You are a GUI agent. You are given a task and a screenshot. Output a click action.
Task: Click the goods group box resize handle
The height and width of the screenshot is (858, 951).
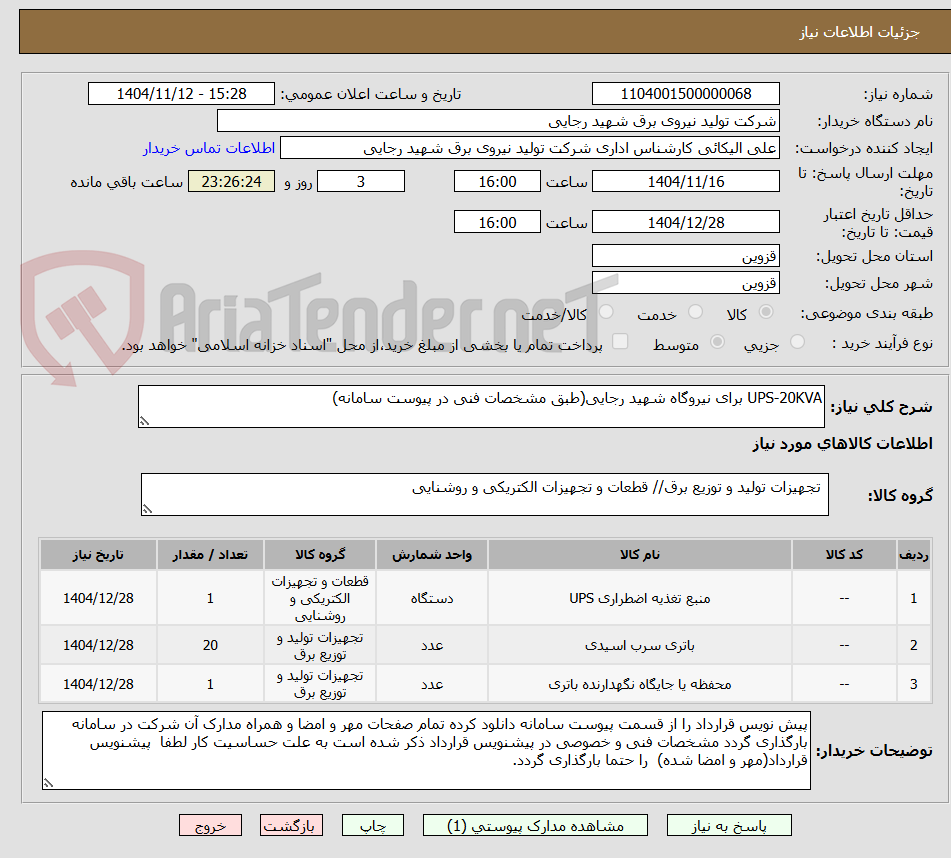[147, 509]
